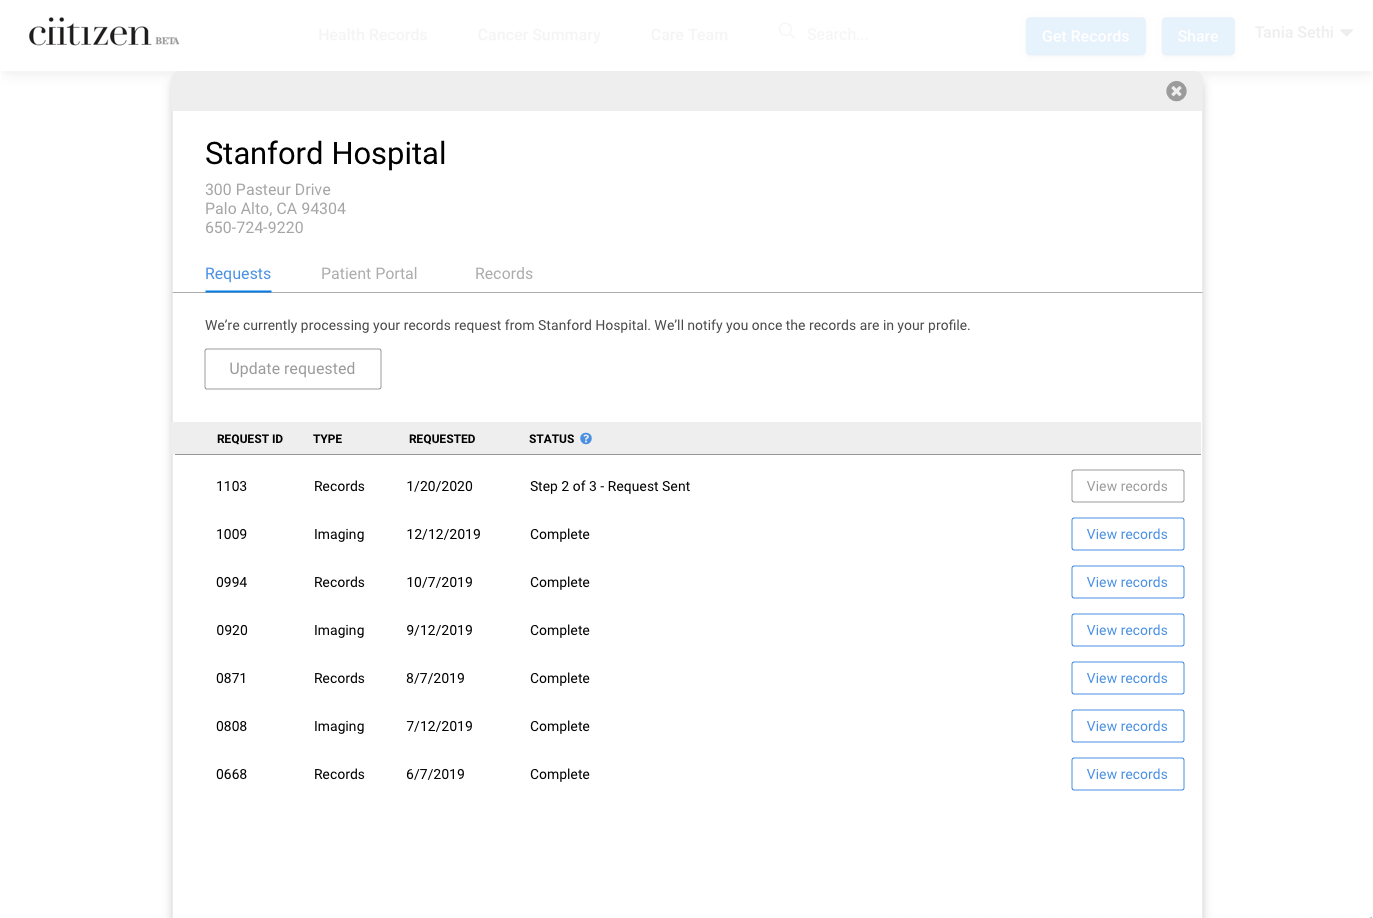This screenshot has width=1373, height=918.
Task: View records for pending request 1103
Action: pyautogui.click(x=1127, y=486)
